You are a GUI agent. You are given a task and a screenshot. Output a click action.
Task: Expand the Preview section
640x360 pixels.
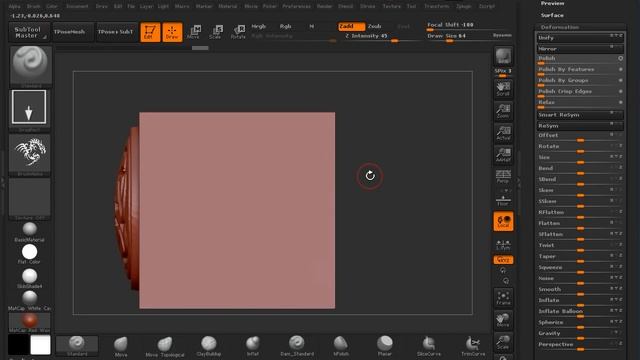552,3
